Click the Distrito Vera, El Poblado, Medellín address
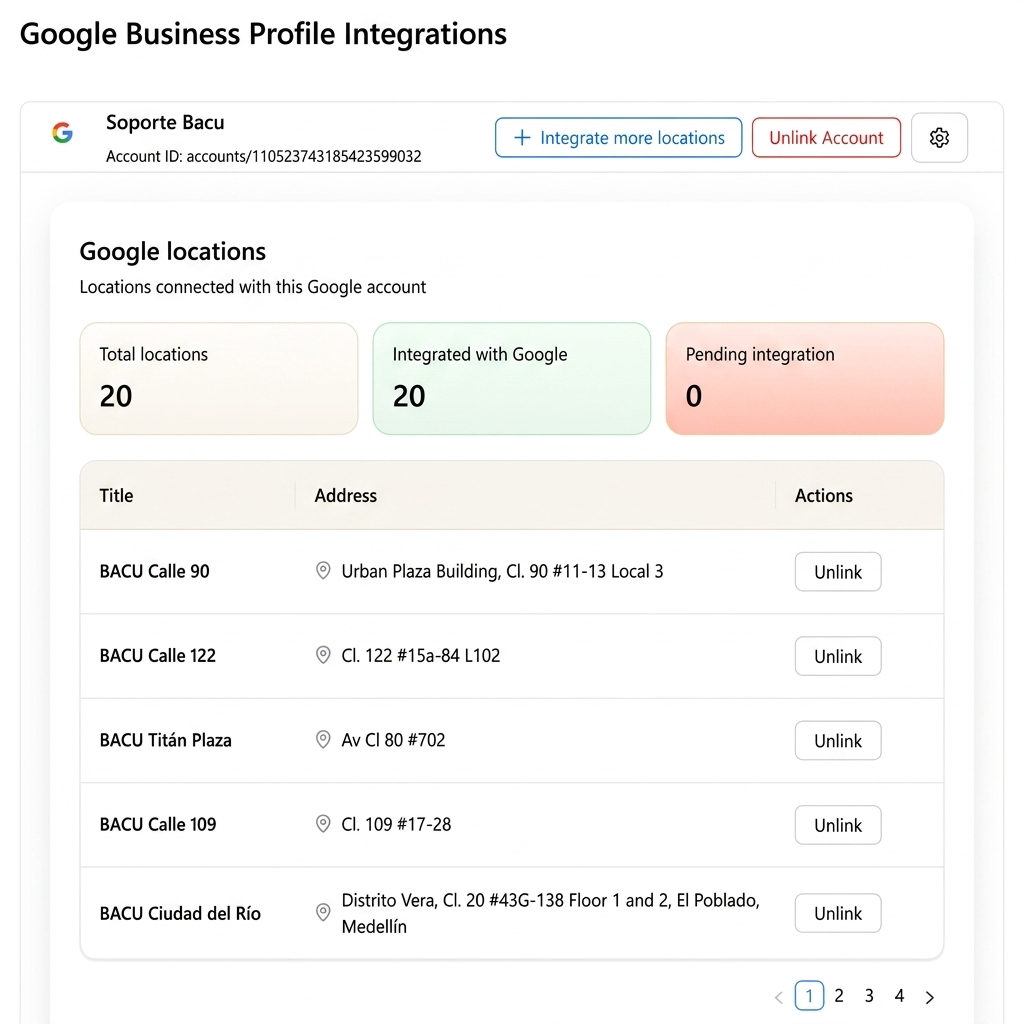 551,913
